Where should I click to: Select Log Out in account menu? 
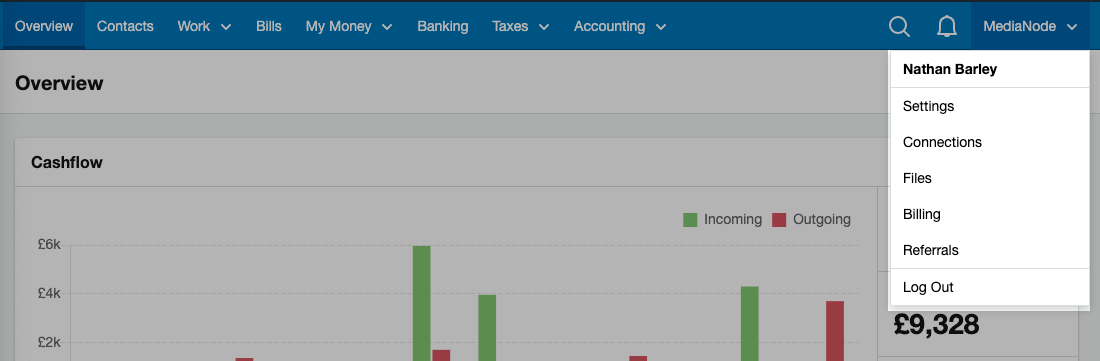point(989,287)
